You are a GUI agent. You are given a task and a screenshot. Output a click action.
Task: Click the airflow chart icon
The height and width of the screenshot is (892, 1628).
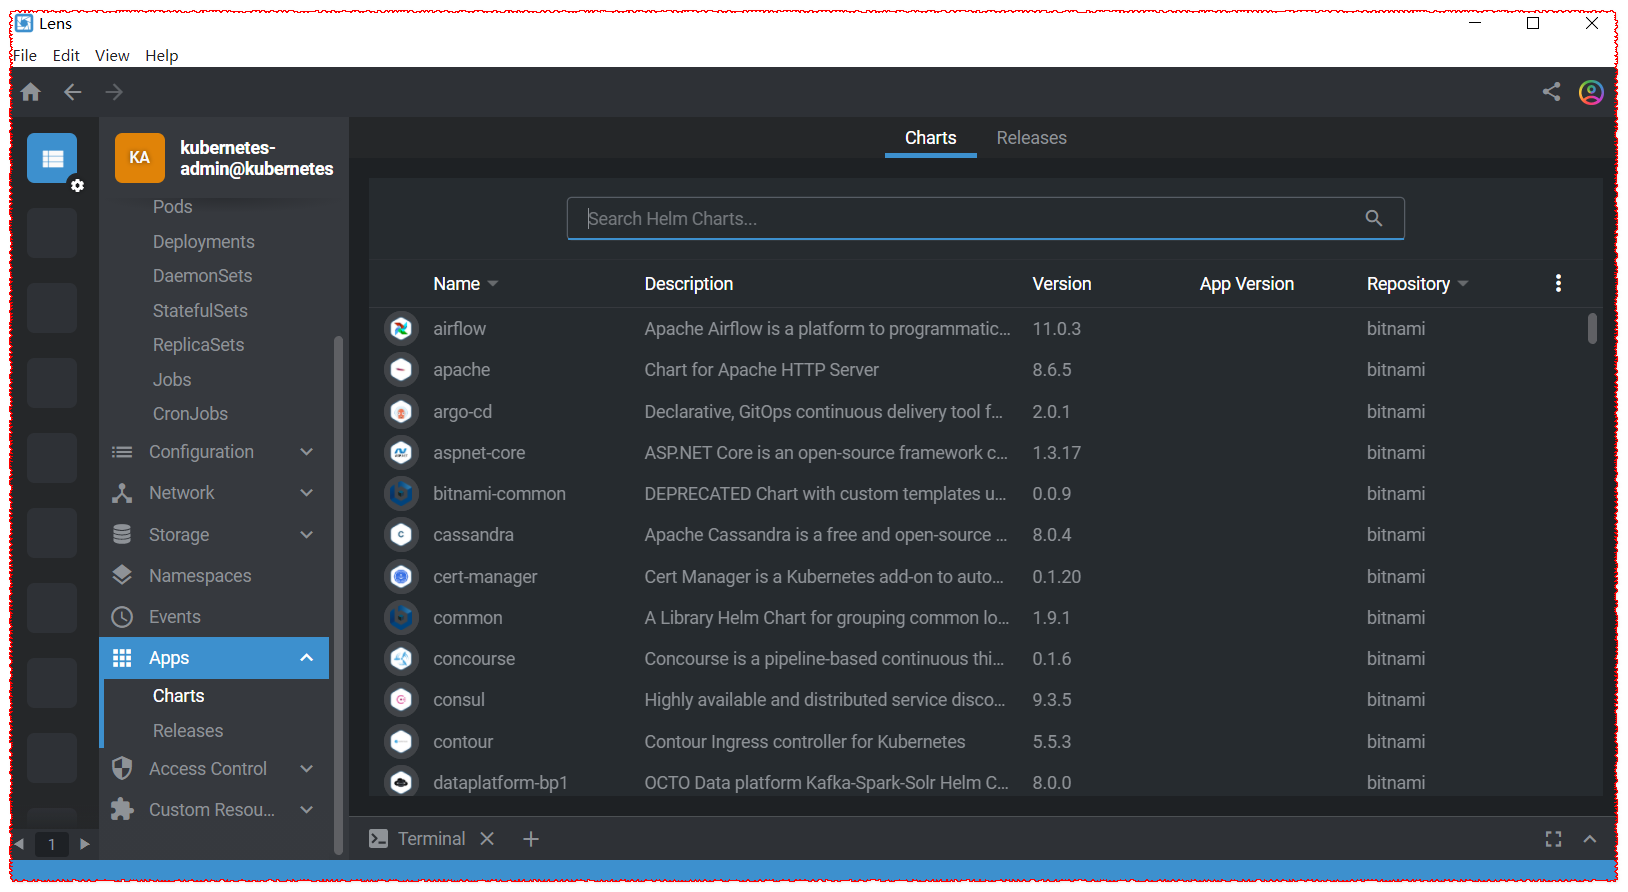pyautogui.click(x=401, y=328)
